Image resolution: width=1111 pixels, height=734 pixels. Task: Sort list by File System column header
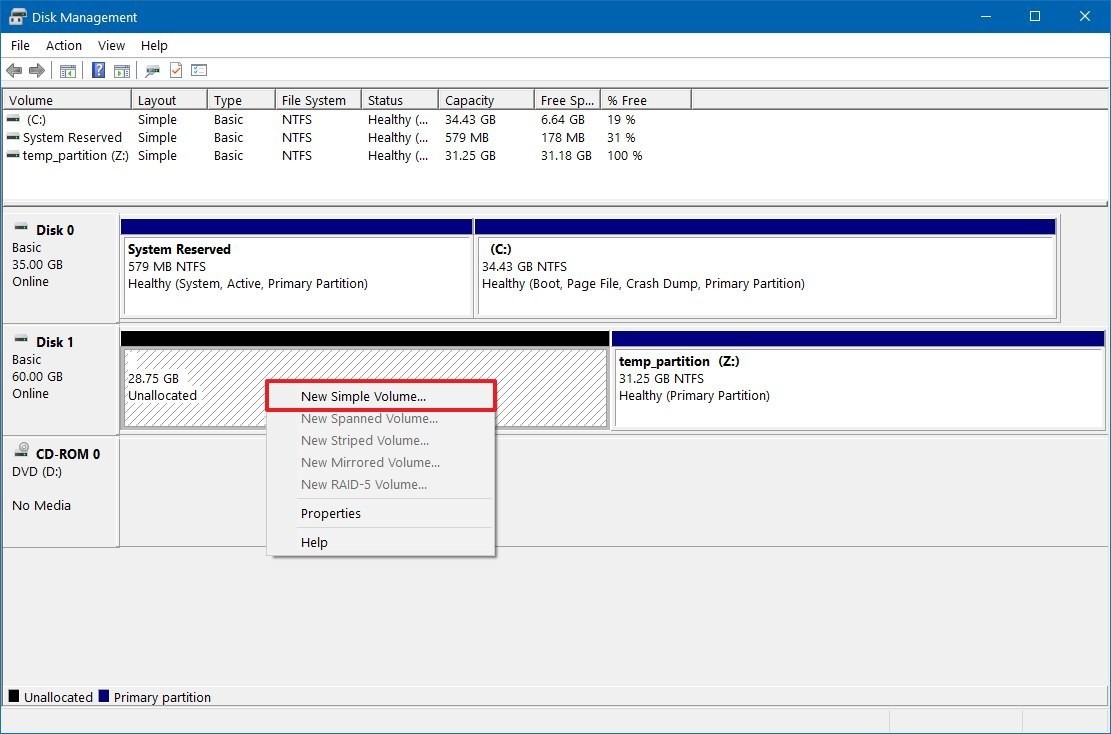(313, 100)
